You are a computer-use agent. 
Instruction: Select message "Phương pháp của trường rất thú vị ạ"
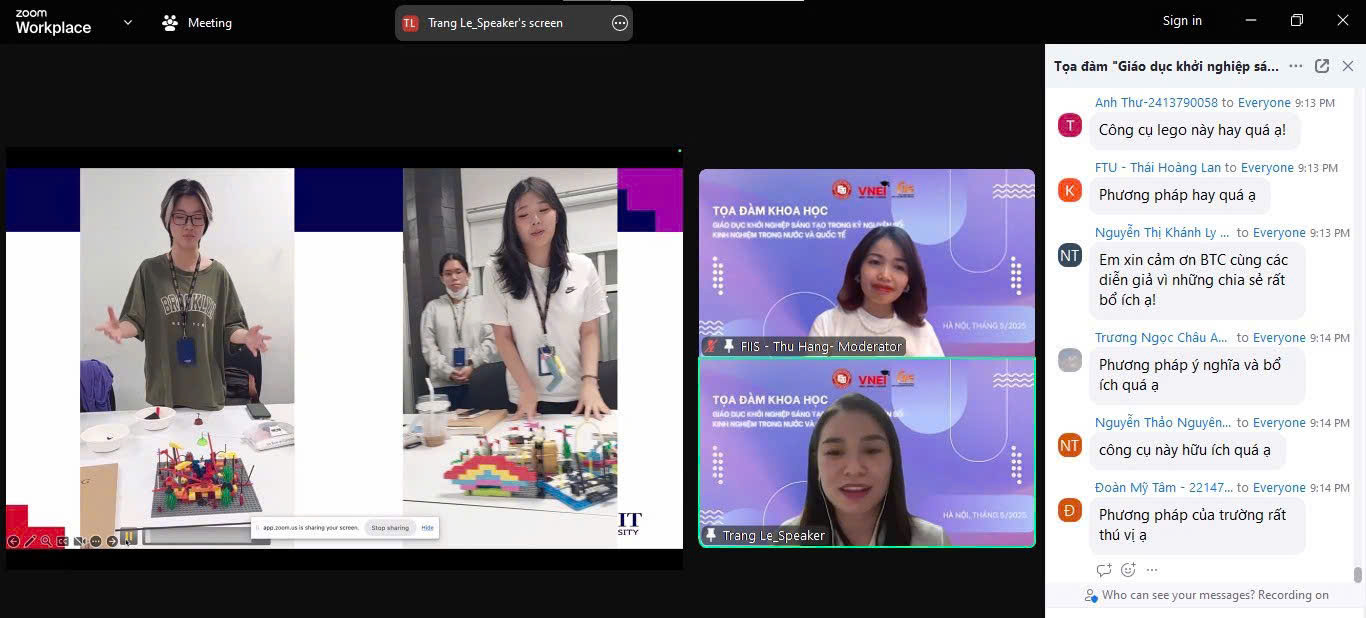point(1197,525)
